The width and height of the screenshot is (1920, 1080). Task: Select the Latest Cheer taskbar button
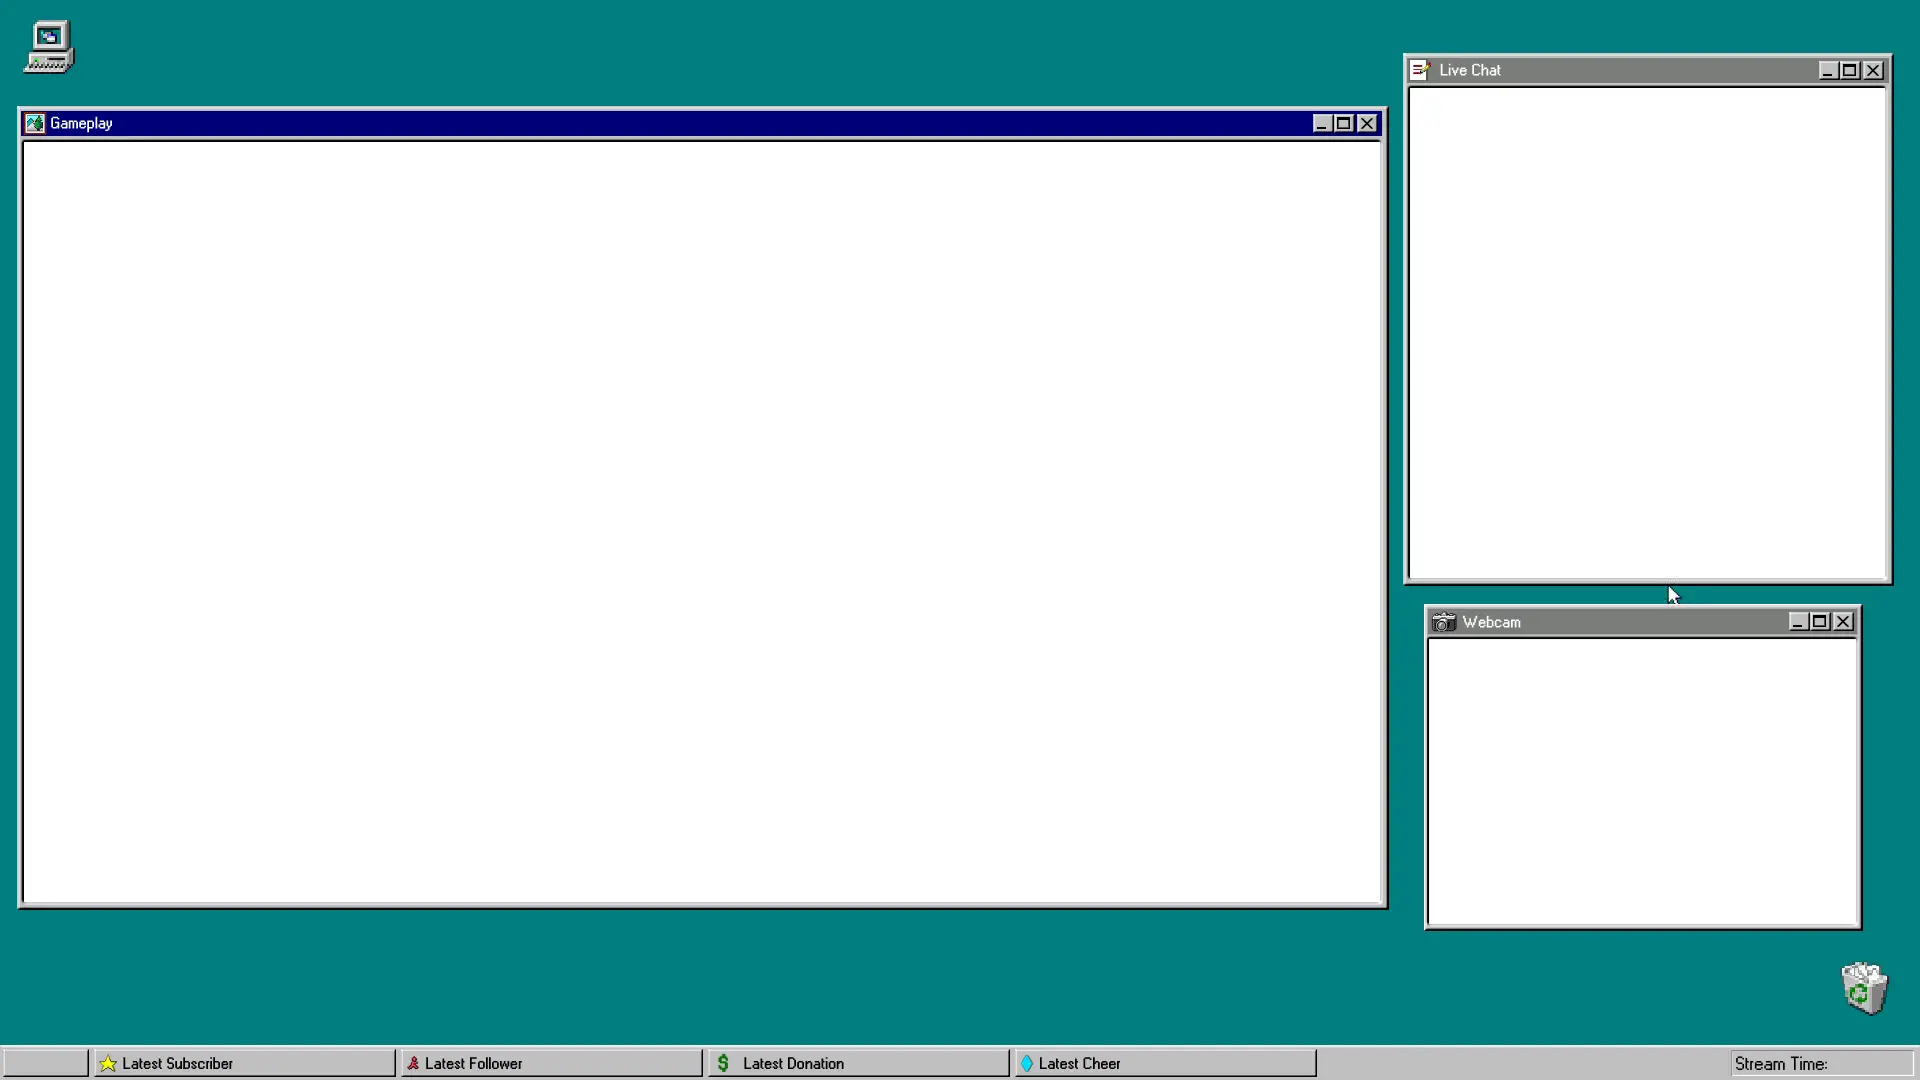click(1165, 1063)
